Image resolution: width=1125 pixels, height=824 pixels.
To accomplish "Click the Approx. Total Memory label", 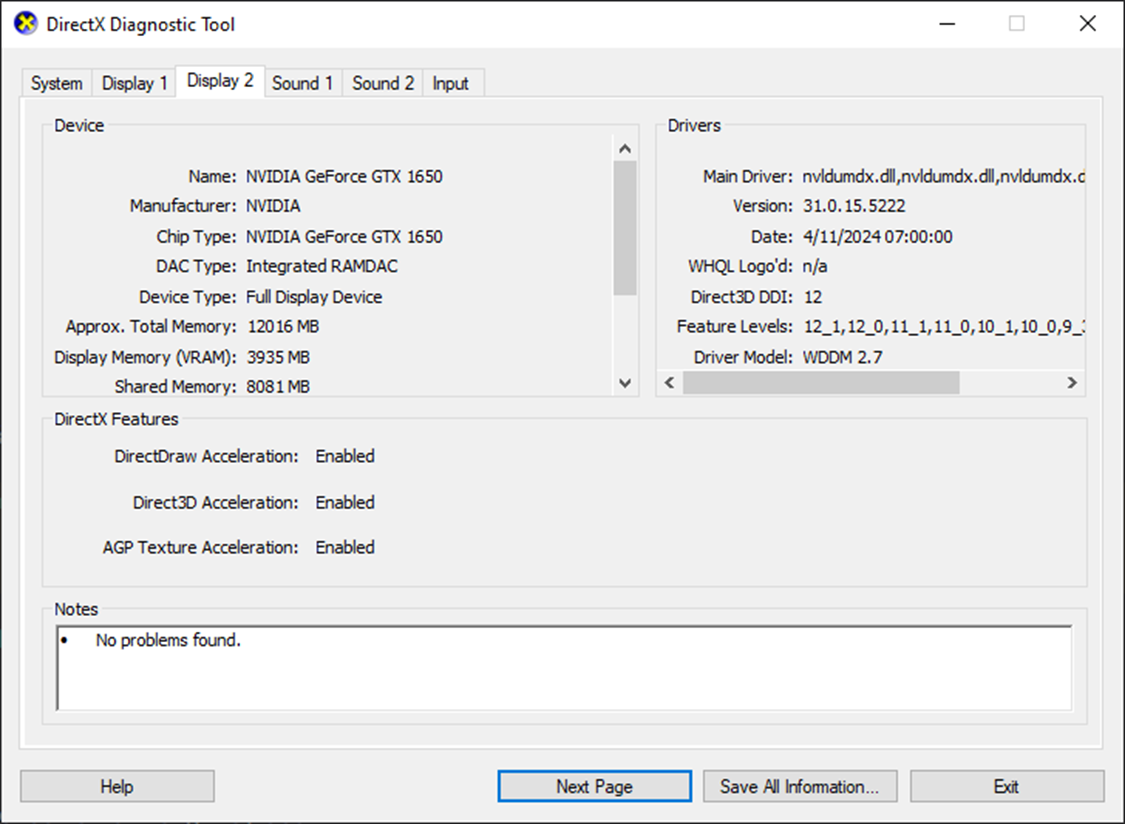I will 151,327.
